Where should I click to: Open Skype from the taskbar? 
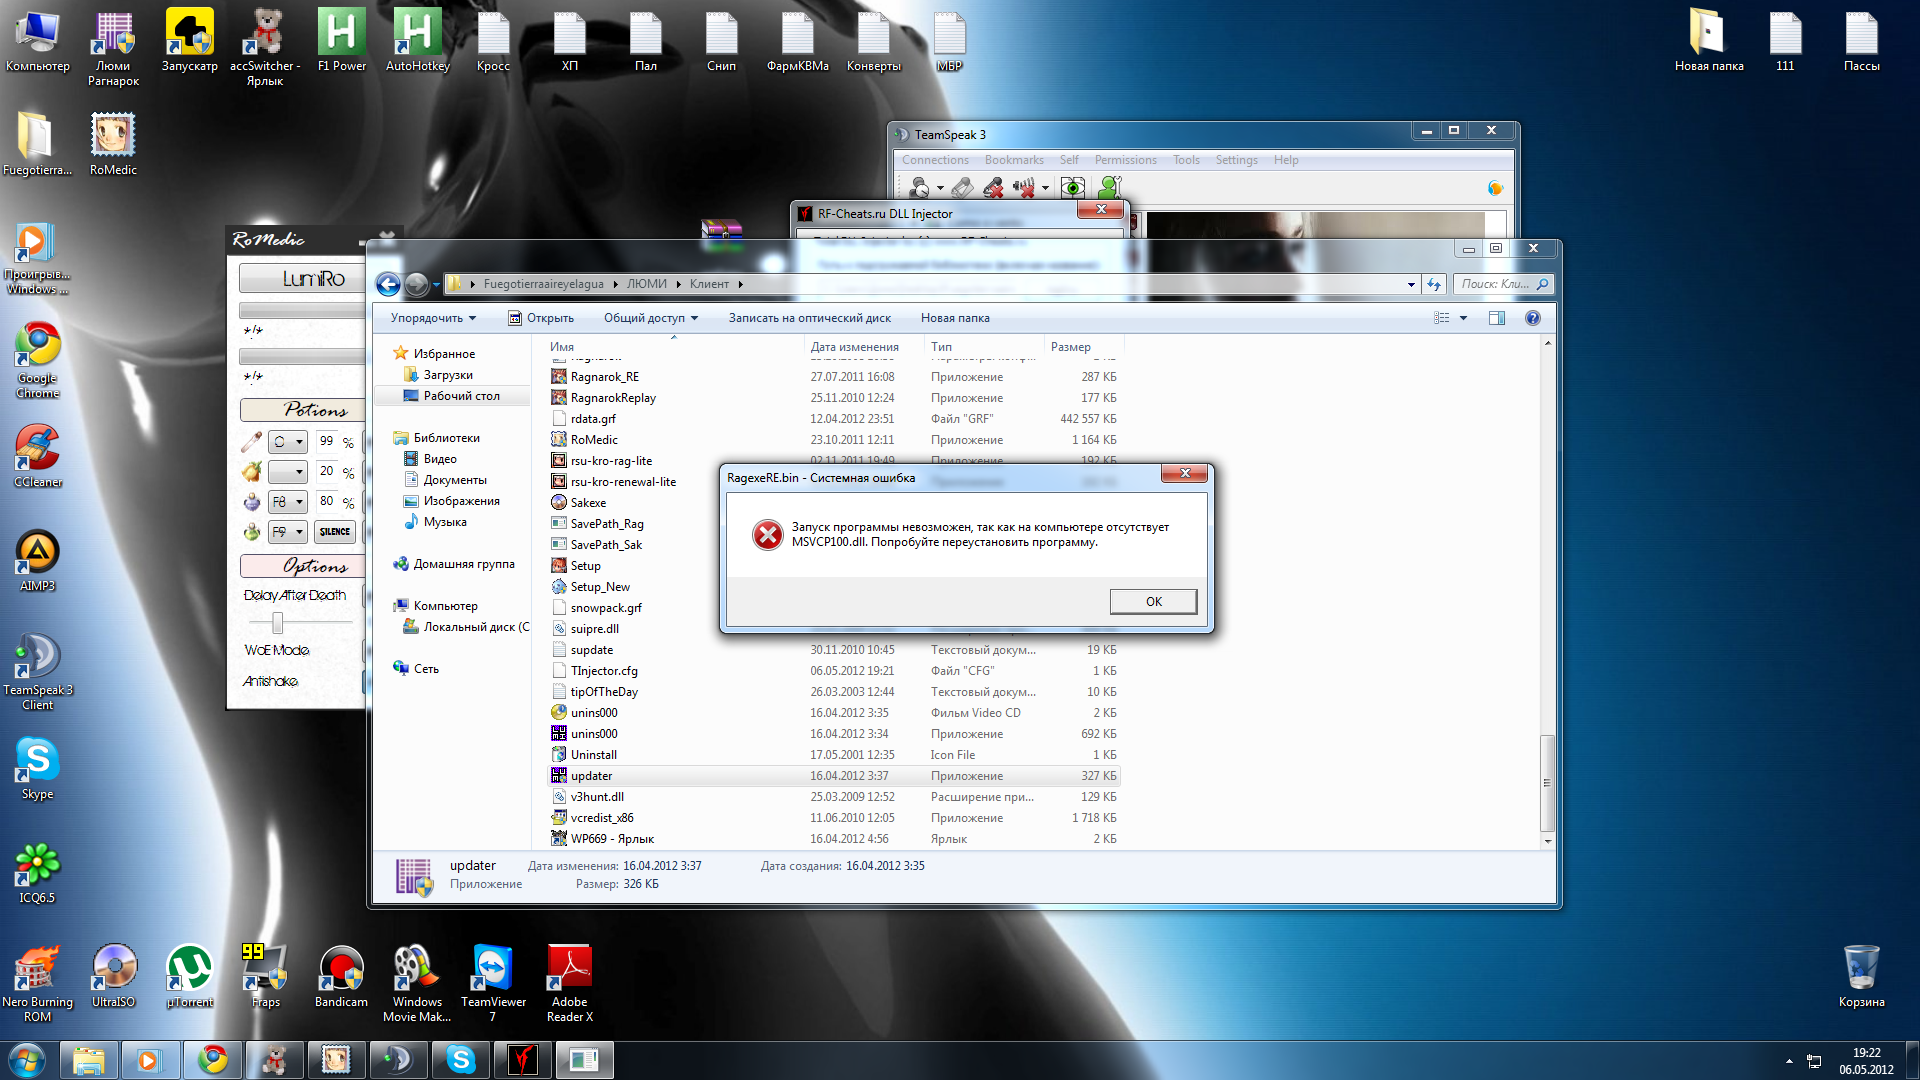click(x=460, y=1060)
